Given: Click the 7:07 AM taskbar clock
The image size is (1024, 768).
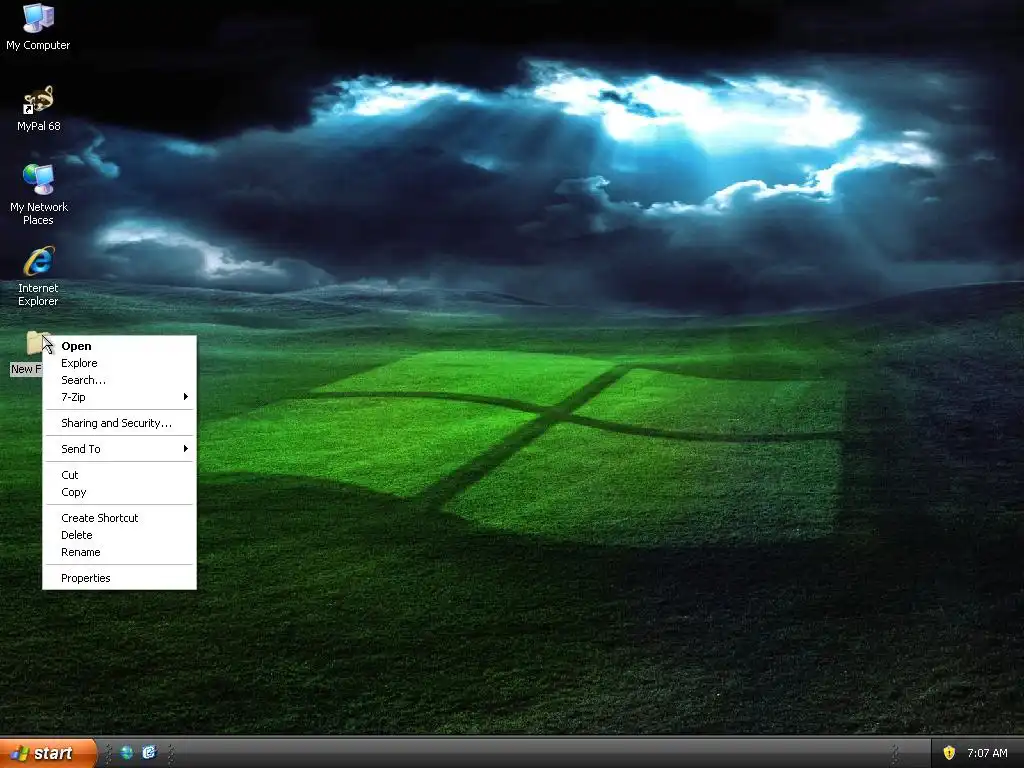Looking at the screenshot, I should pos(987,753).
